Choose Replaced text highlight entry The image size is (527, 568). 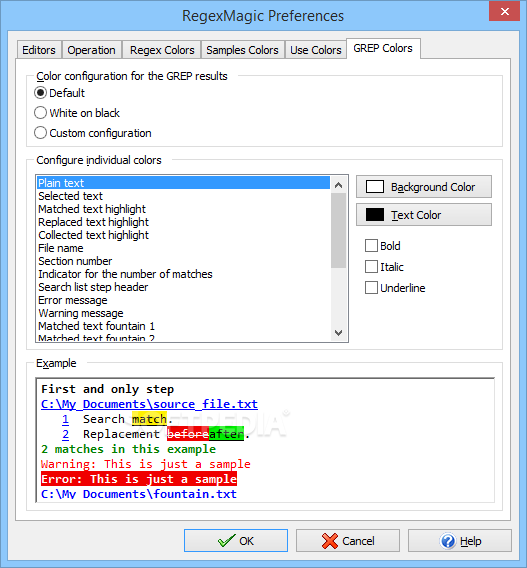[x=183, y=222]
